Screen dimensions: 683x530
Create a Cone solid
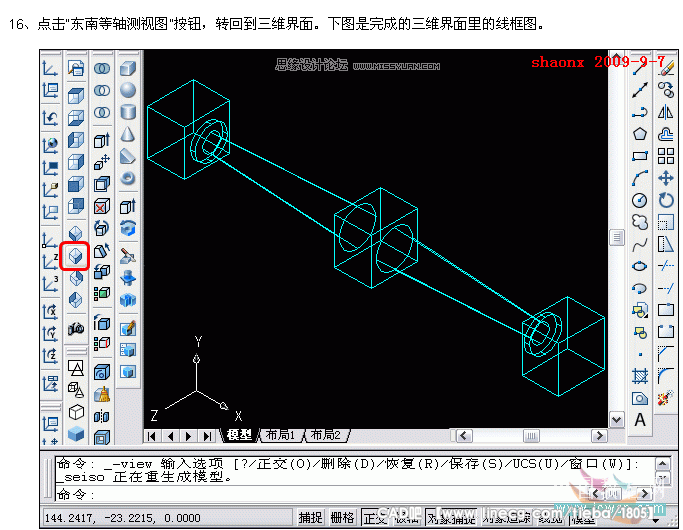coord(128,134)
